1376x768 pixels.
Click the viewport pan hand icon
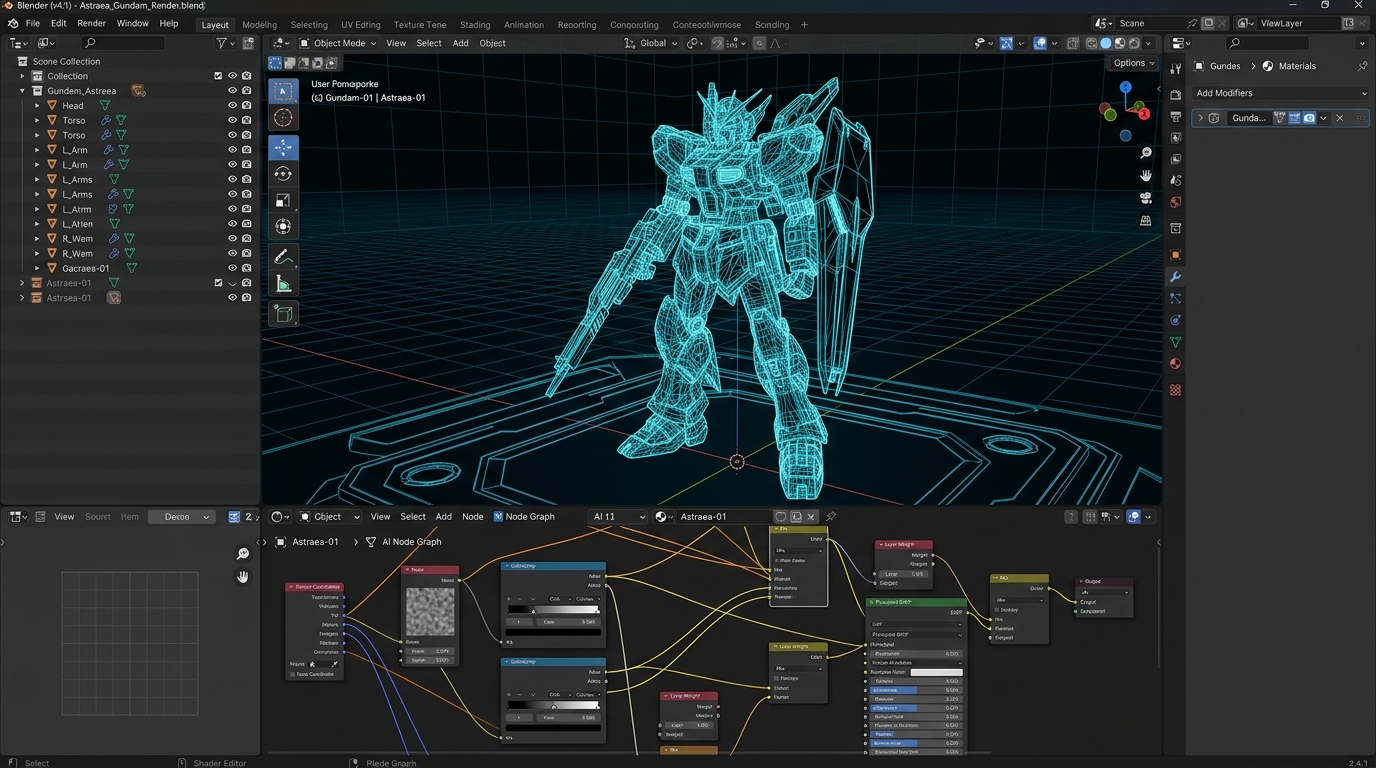point(1146,175)
